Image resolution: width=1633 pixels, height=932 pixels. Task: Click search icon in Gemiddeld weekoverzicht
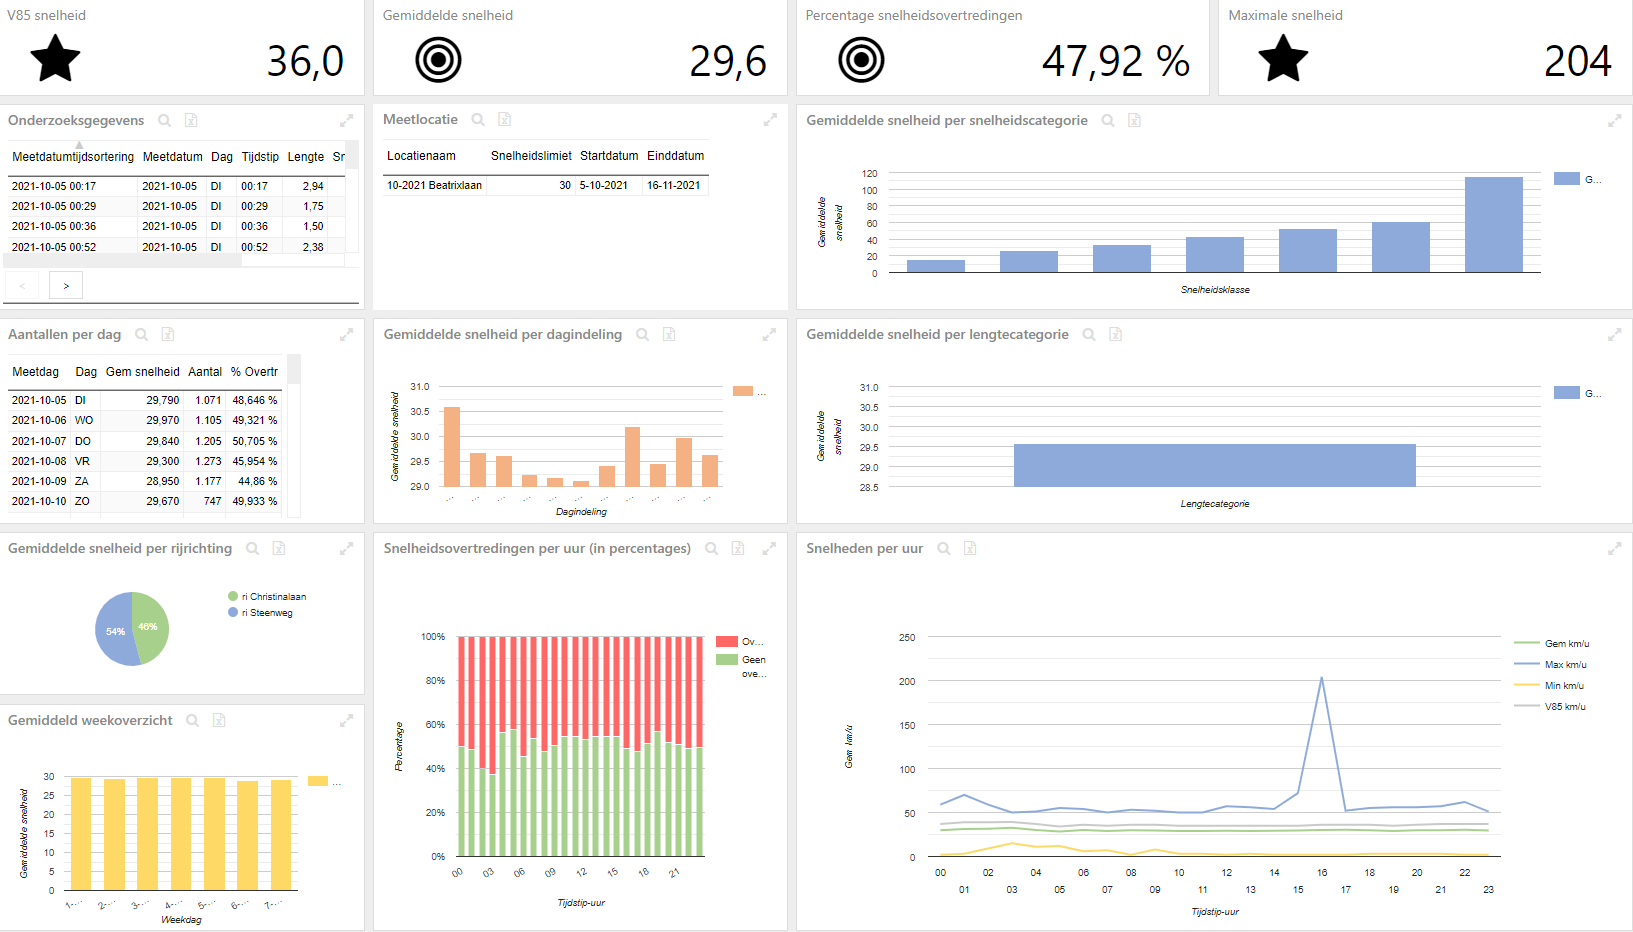pos(193,720)
